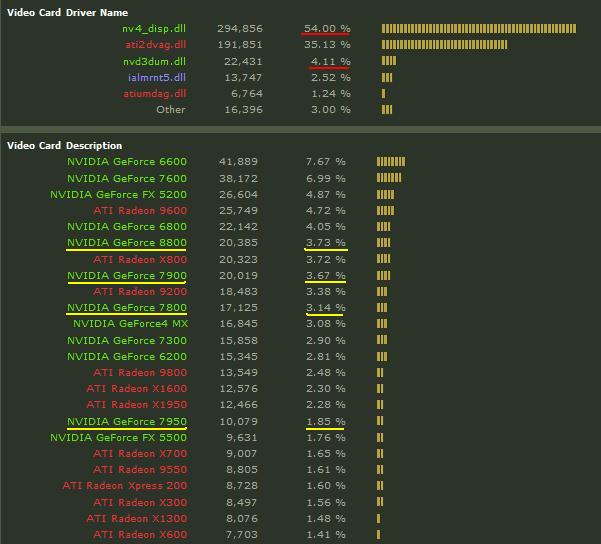Select the 4.11 % underlined percentage
Screen dimensions: 601x544
[330, 62]
